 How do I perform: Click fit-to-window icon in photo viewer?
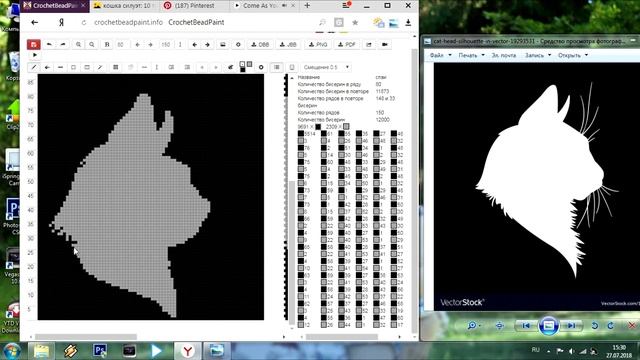(499, 325)
